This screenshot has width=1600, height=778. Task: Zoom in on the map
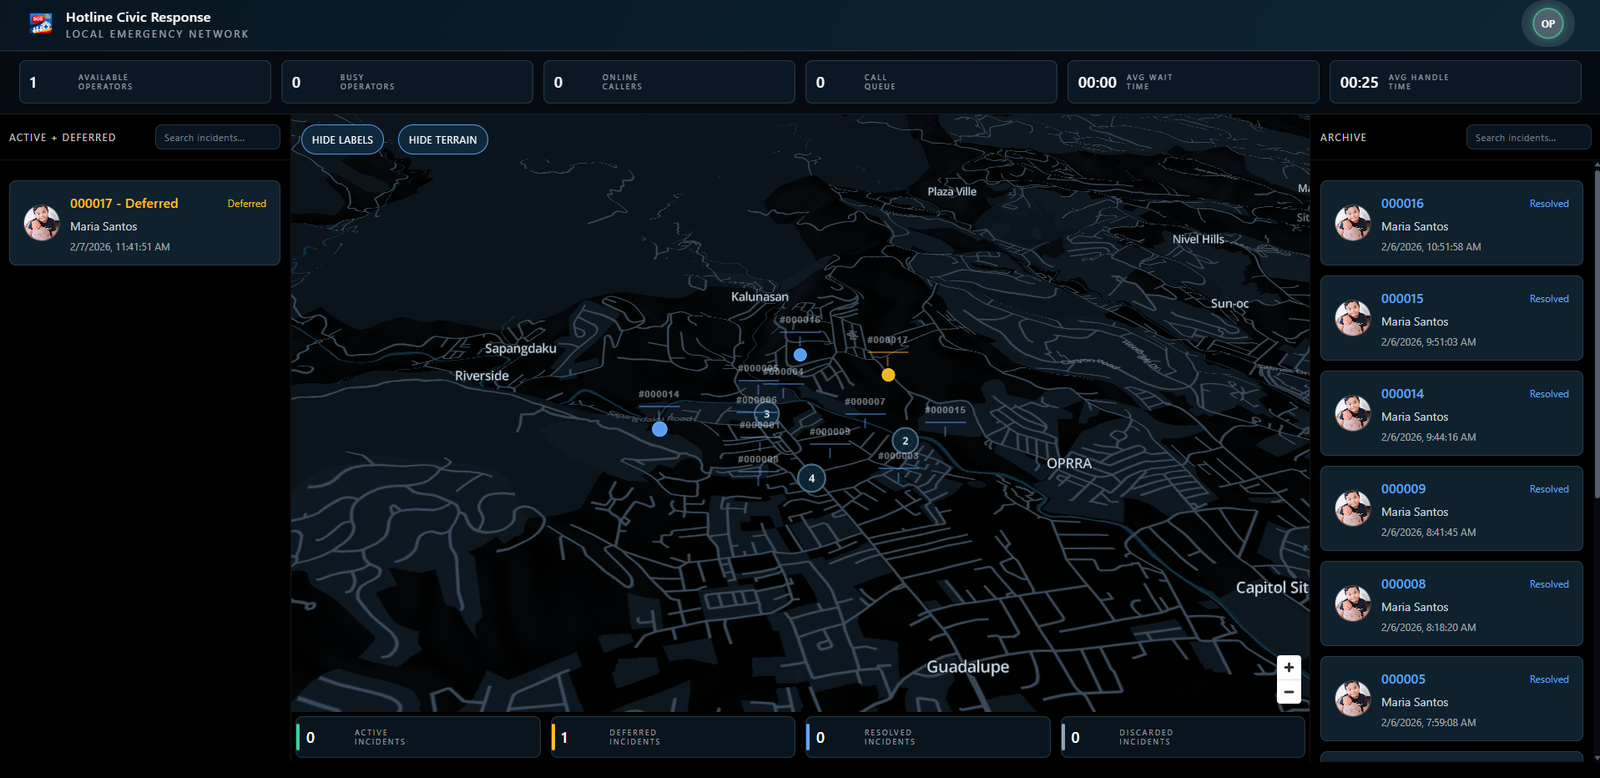[1289, 667]
